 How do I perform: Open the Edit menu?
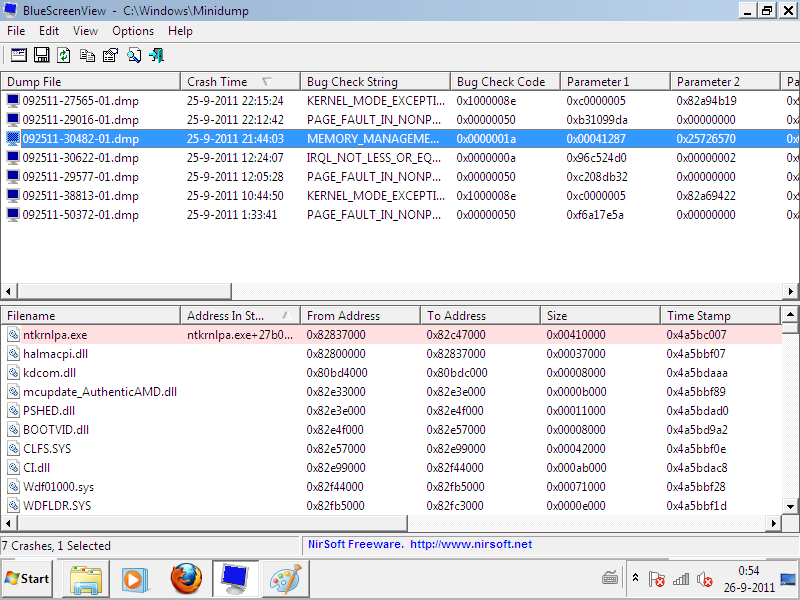pos(49,31)
